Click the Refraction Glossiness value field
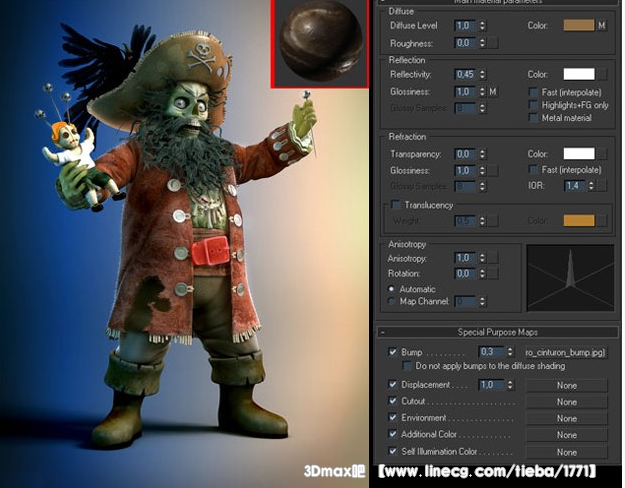The image size is (625, 488). (x=465, y=171)
